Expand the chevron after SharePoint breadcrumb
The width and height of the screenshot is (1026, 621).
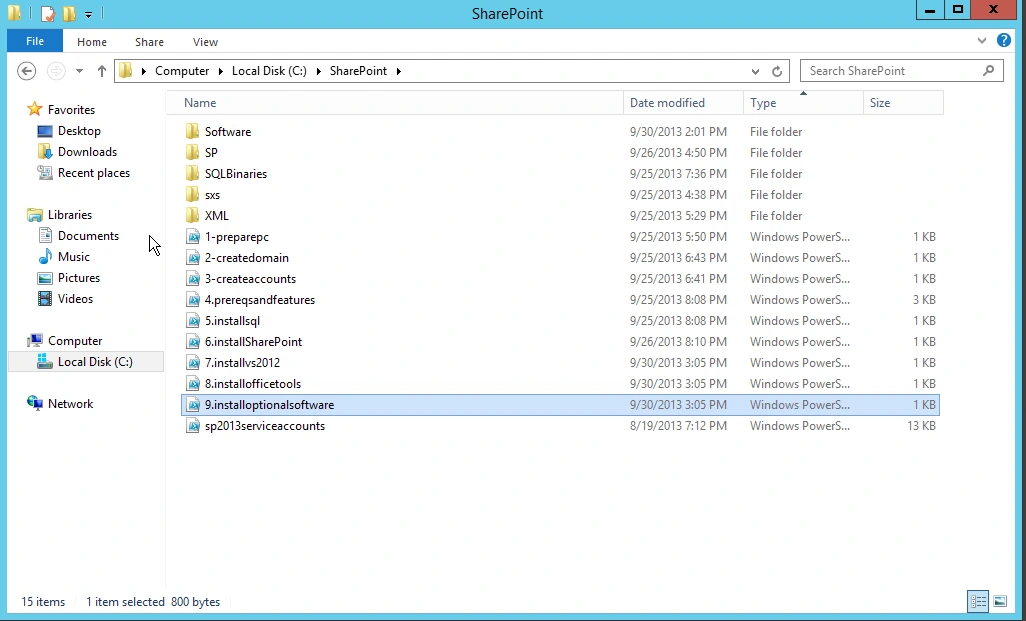398,71
